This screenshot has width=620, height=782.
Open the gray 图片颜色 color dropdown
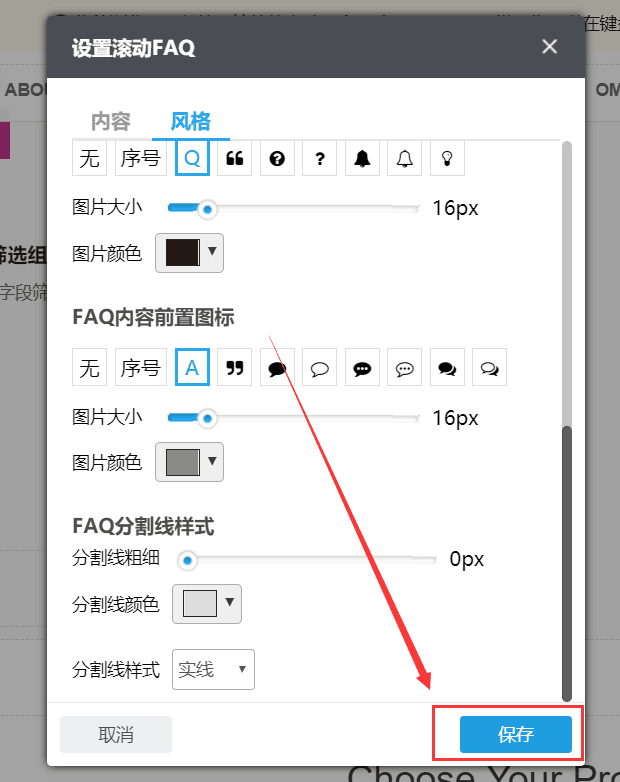(189, 462)
